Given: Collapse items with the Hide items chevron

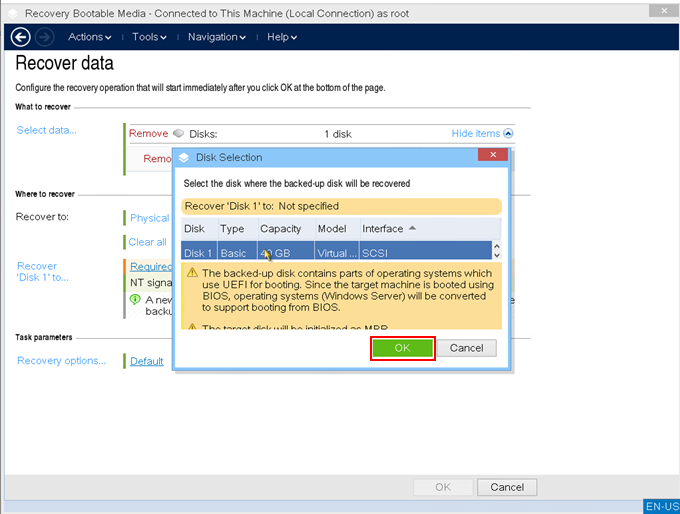Looking at the screenshot, I should pyautogui.click(x=508, y=134).
